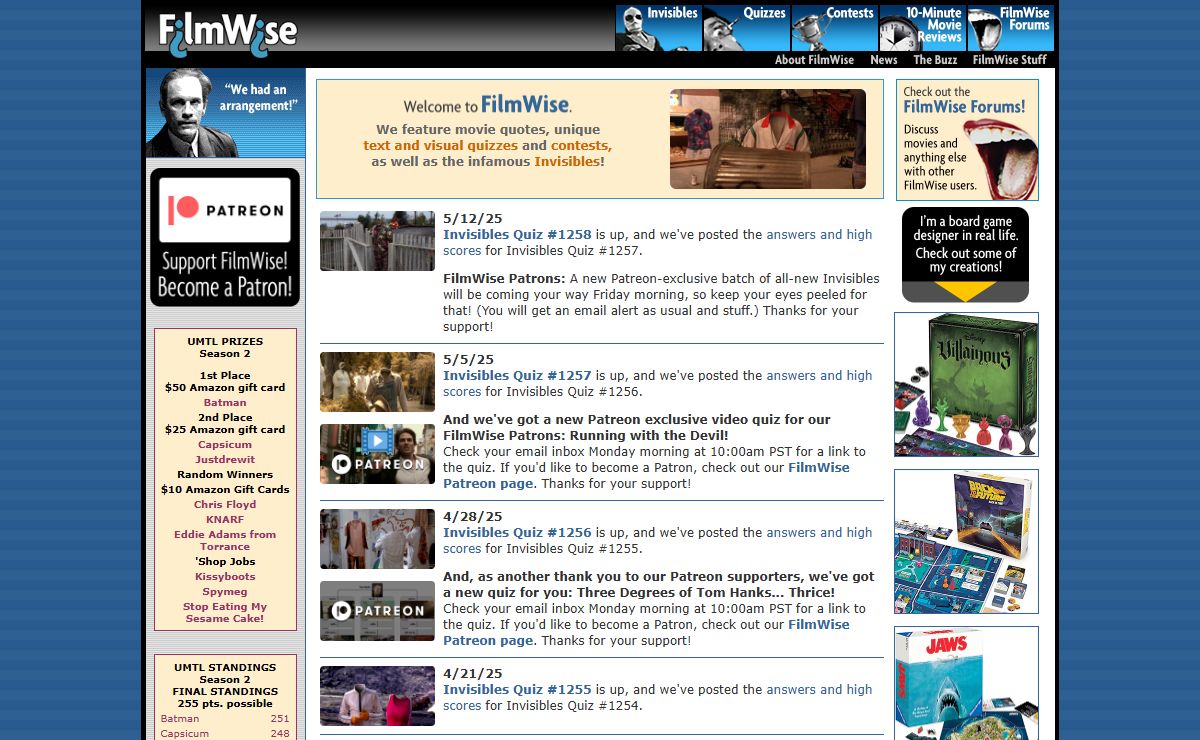Open Batman in UMTL Standings list

180,718
